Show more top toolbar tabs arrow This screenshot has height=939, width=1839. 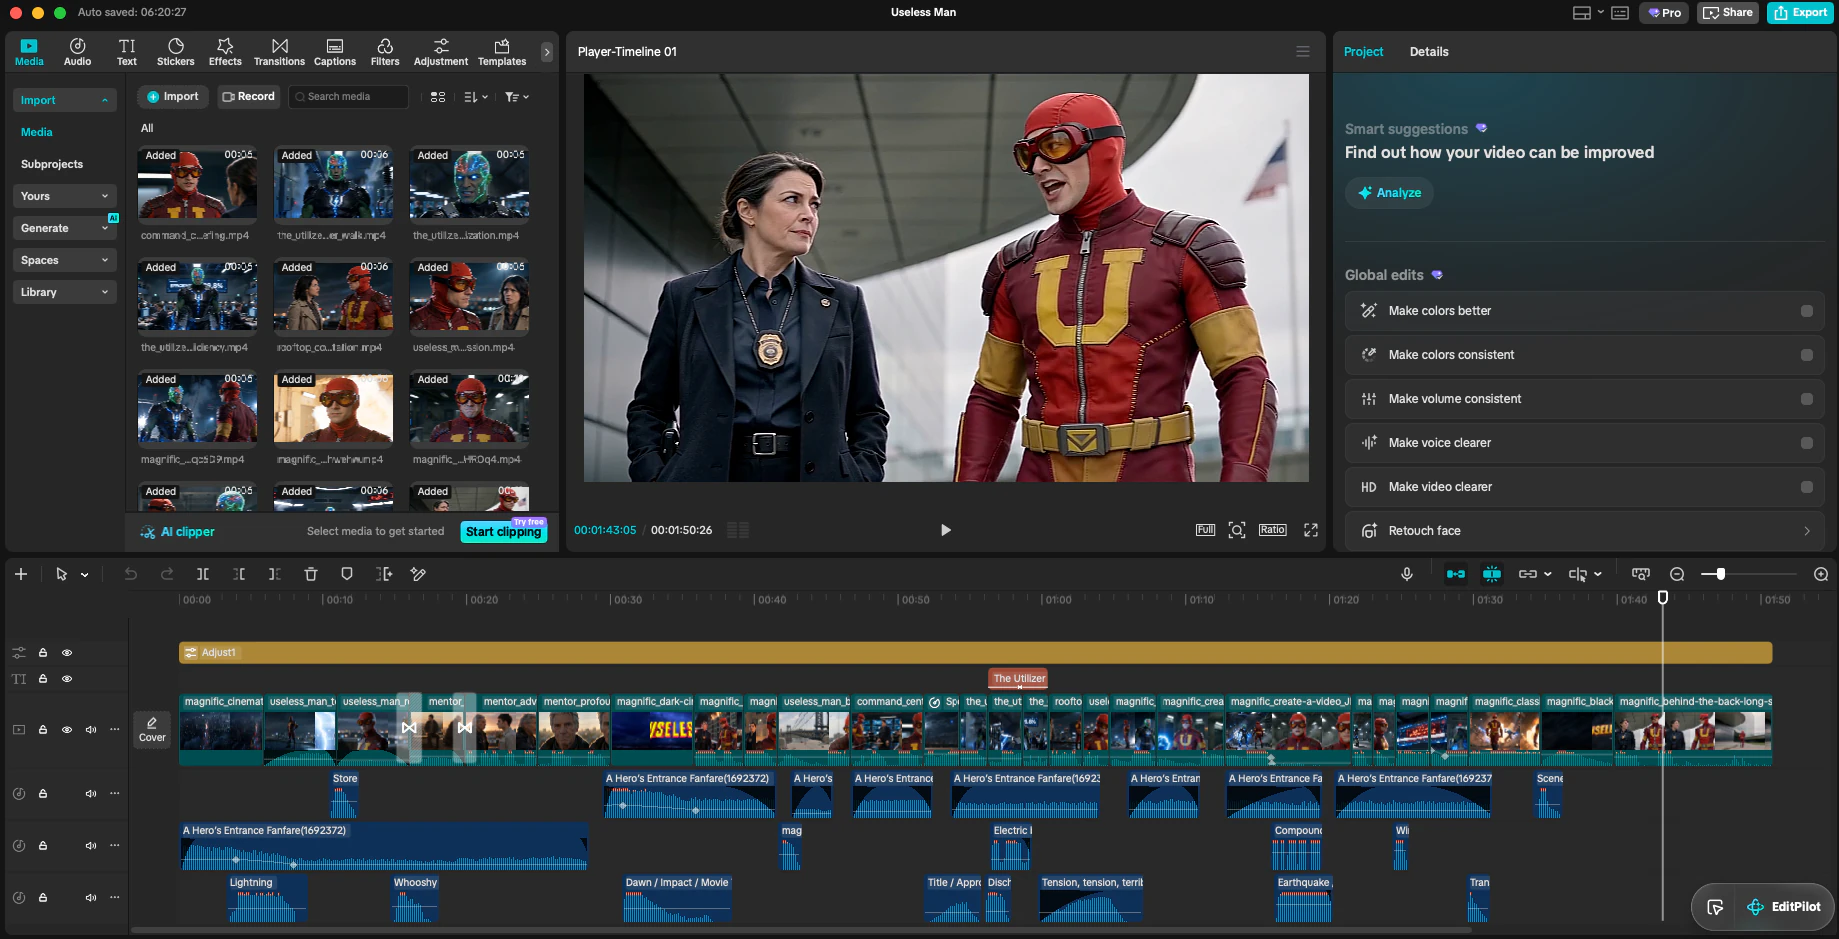click(547, 52)
